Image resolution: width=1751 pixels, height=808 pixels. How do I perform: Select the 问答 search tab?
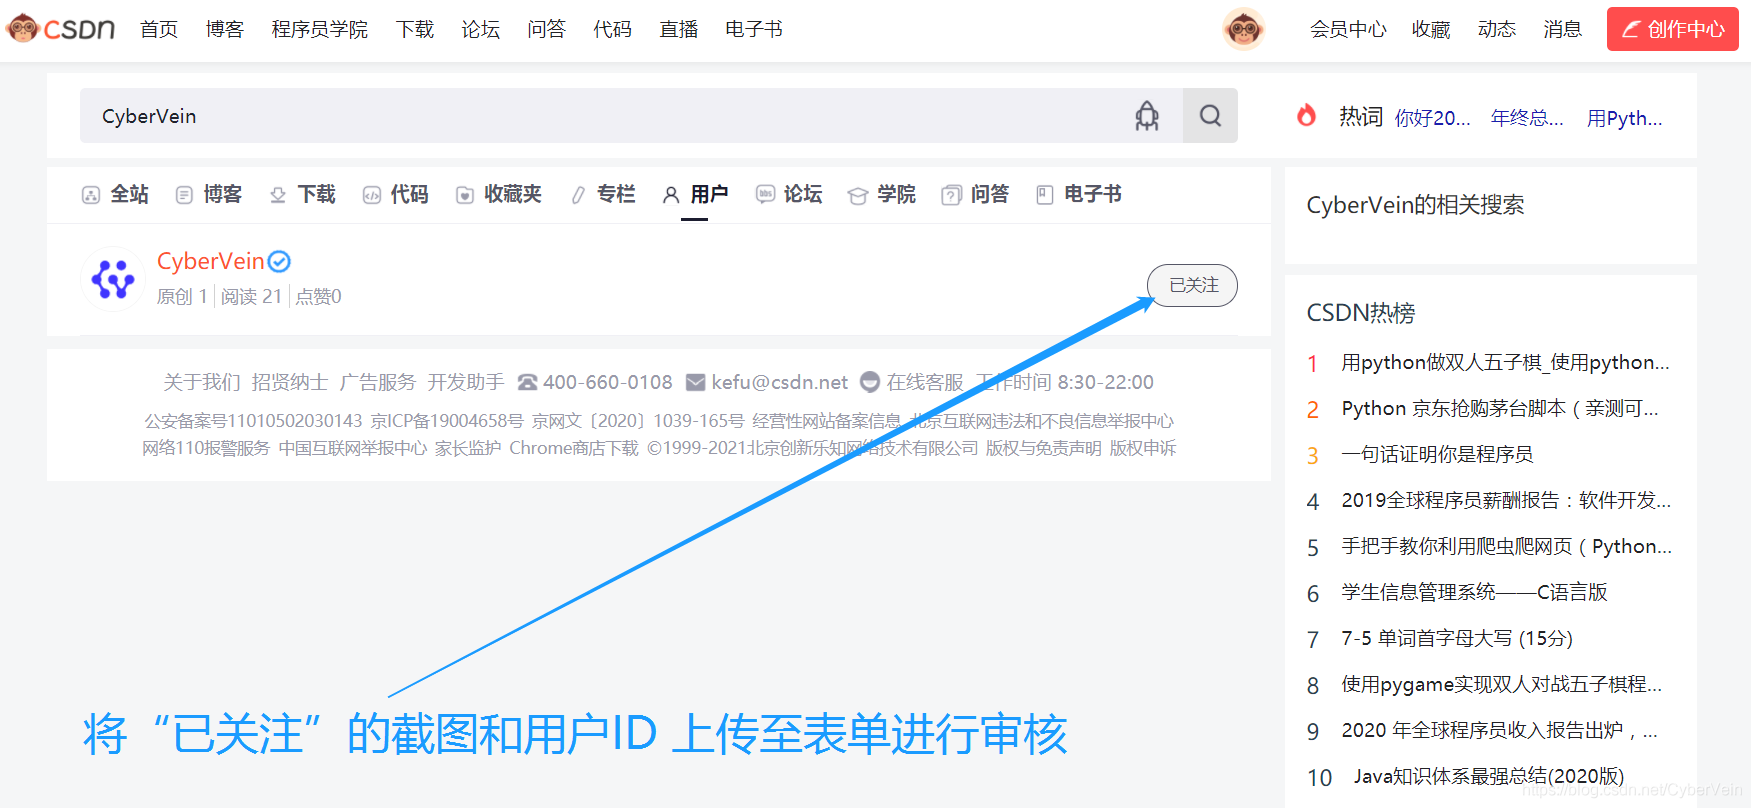click(976, 194)
